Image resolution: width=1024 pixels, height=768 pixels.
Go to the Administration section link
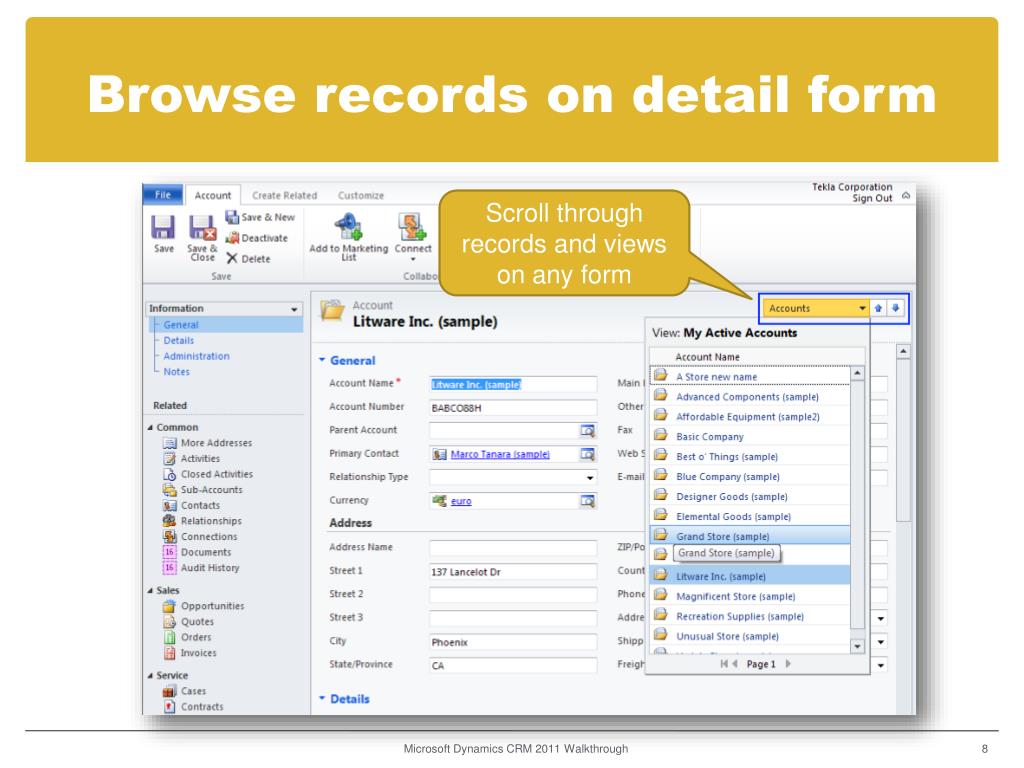[x=196, y=356]
